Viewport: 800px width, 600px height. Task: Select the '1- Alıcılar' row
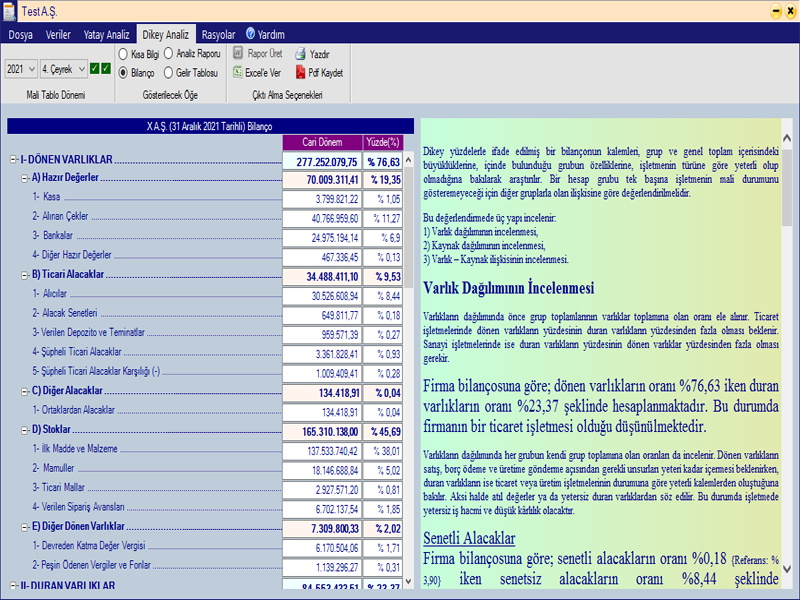click(49, 294)
